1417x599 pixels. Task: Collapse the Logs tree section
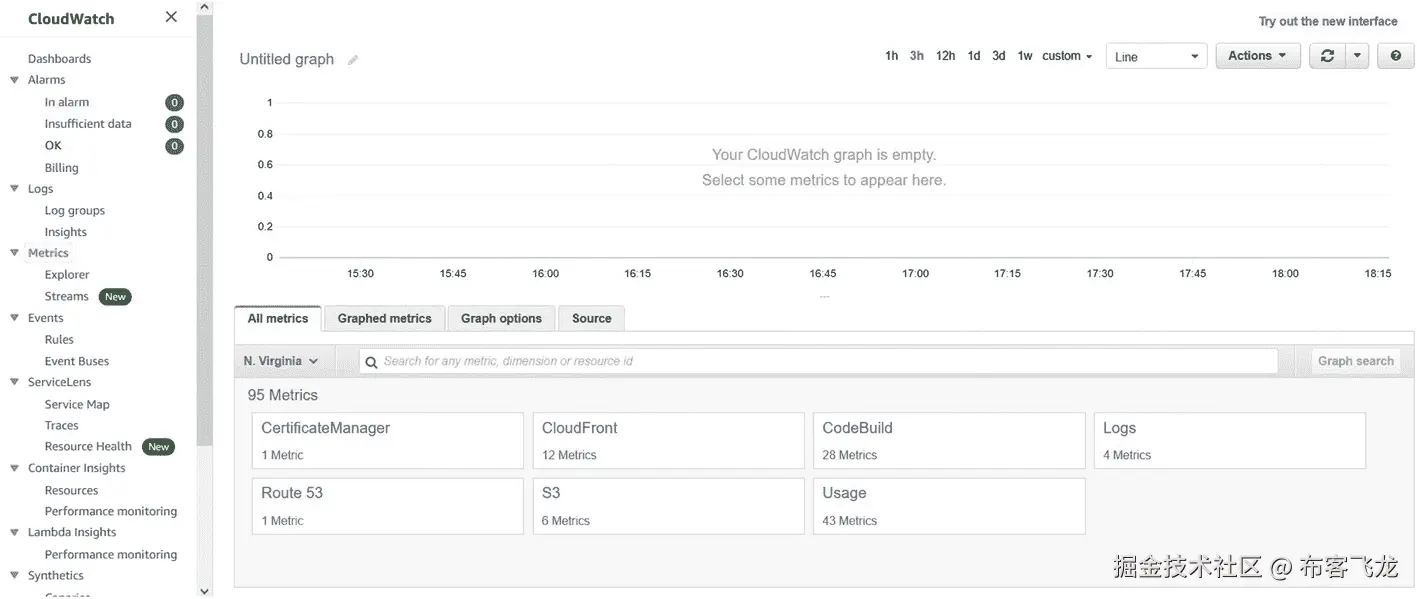pos(15,188)
